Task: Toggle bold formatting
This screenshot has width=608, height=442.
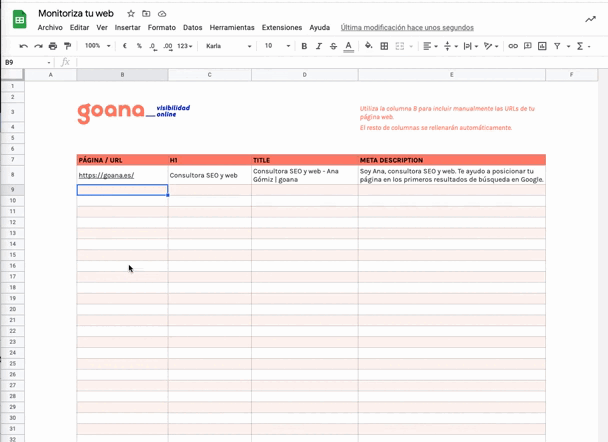Action: click(x=304, y=46)
